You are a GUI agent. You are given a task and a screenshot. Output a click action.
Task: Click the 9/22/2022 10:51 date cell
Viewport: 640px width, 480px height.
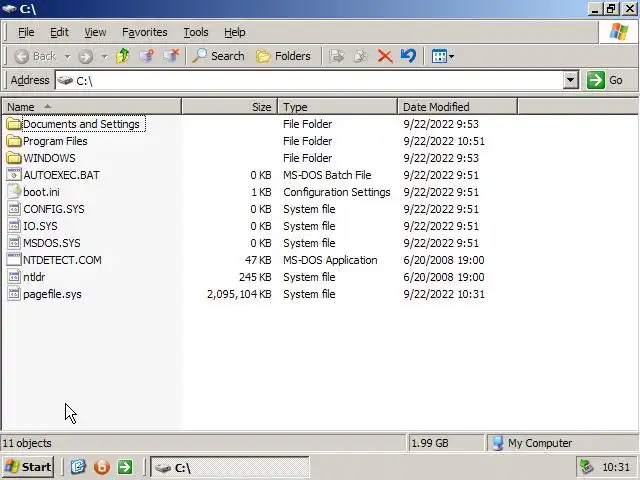coord(444,141)
